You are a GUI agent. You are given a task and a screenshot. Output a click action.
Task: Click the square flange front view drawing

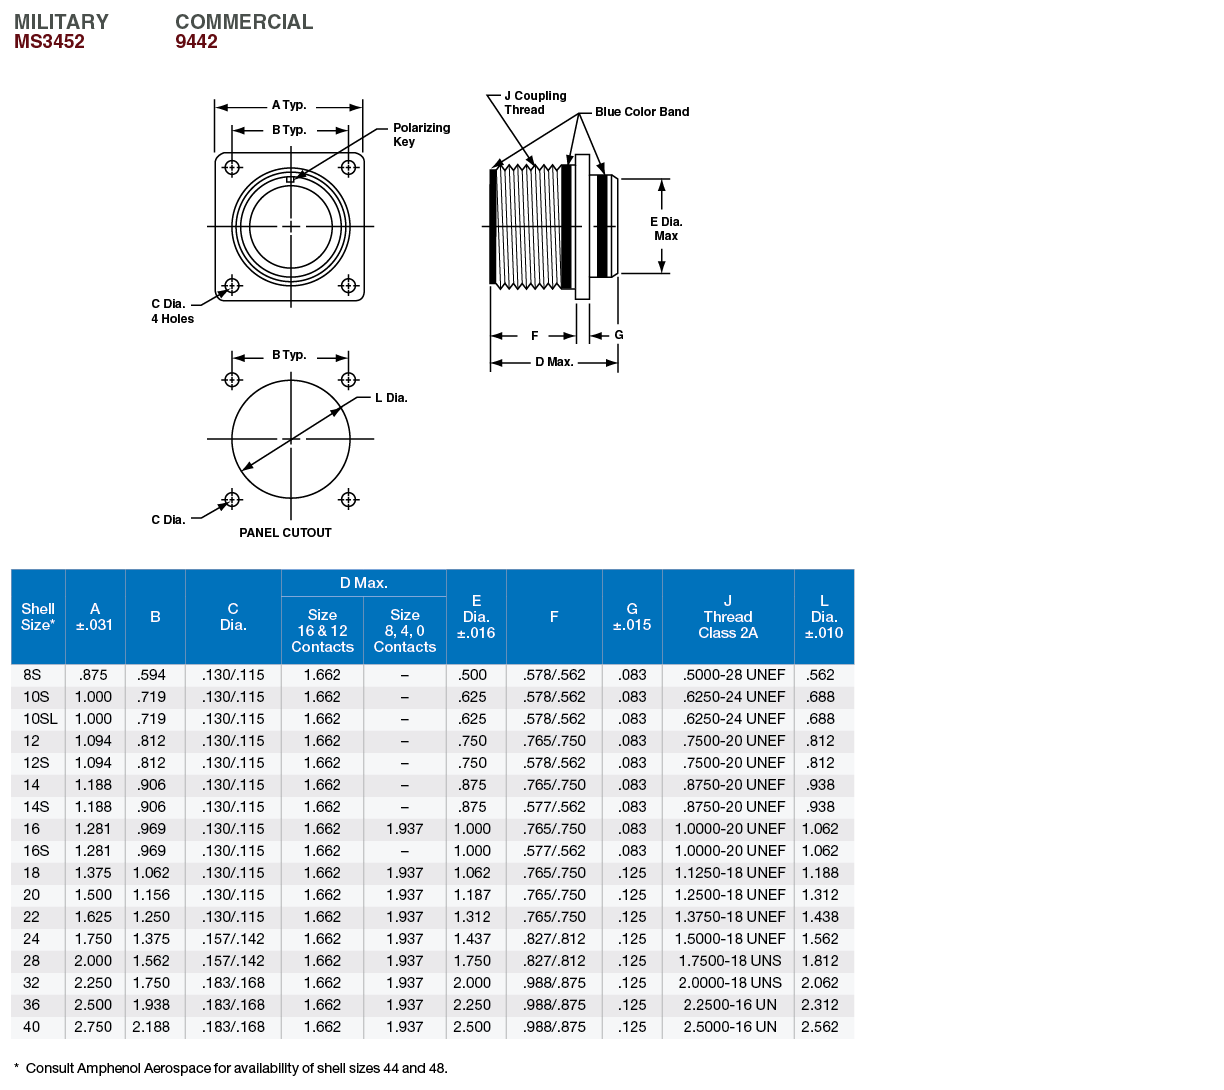pyautogui.click(x=290, y=227)
